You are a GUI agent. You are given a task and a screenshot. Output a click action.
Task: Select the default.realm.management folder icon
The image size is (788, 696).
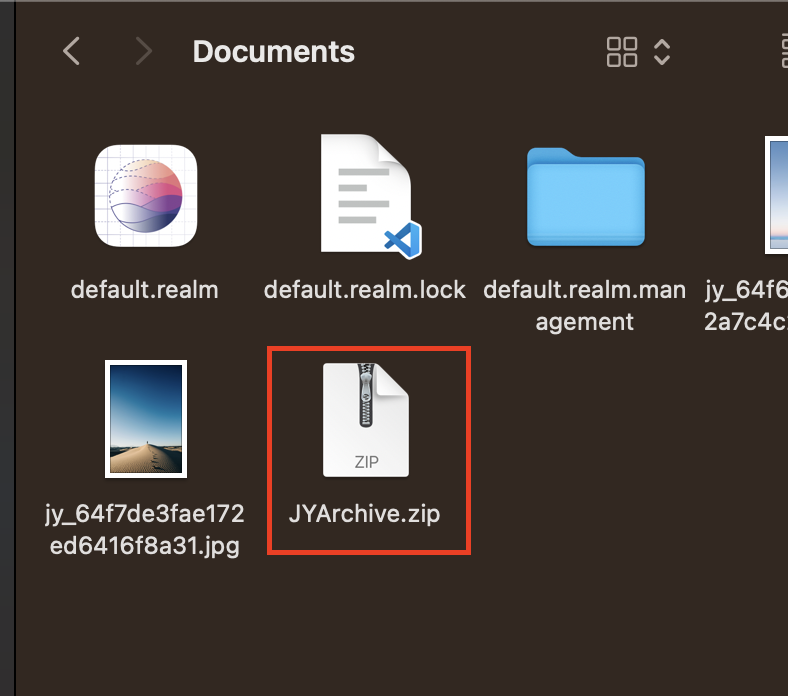coord(585,197)
